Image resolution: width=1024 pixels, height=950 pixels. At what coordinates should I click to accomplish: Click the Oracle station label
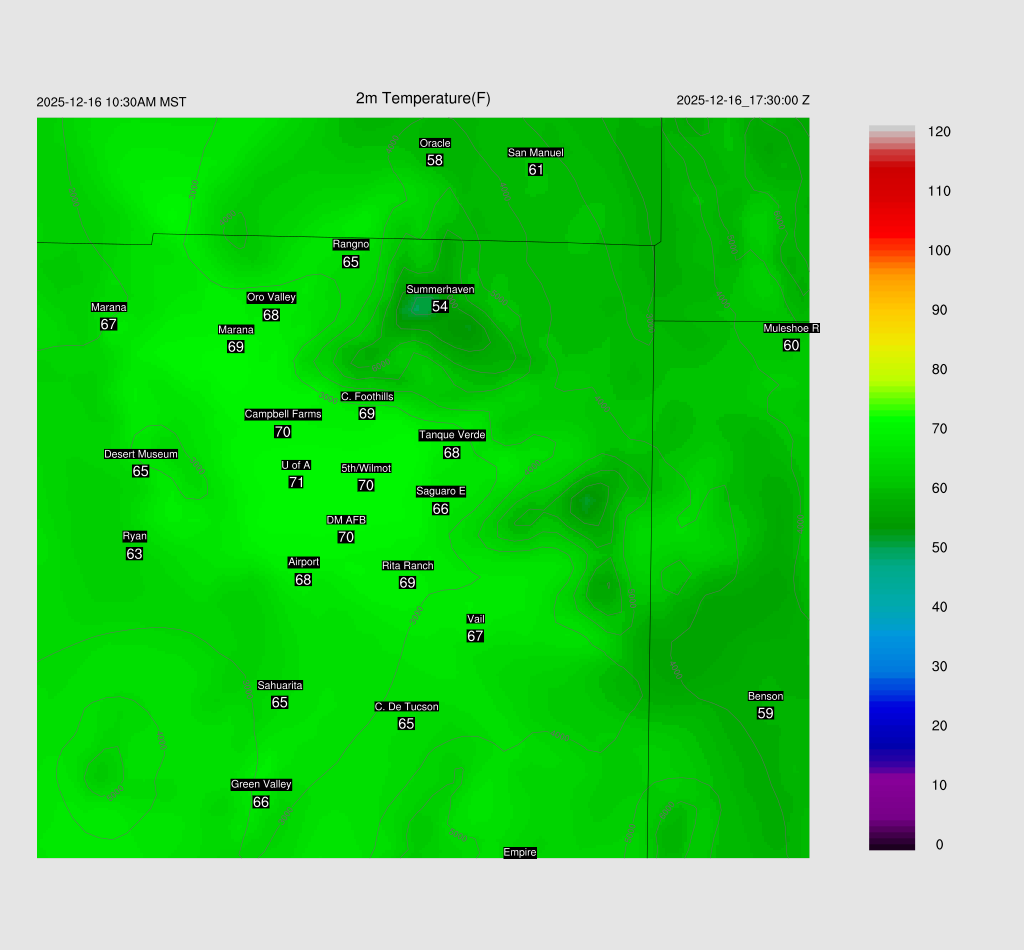[x=435, y=143]
